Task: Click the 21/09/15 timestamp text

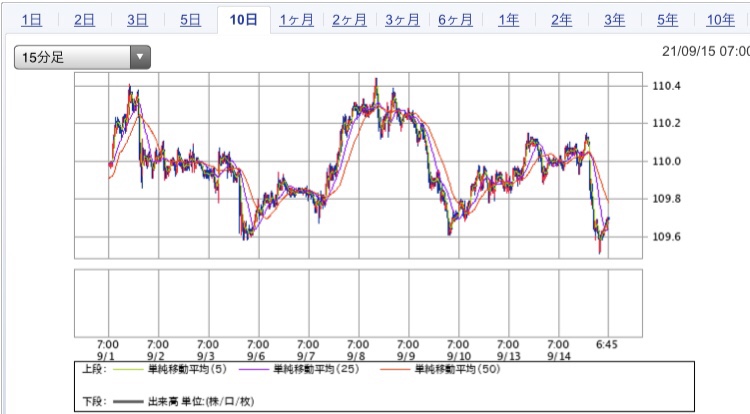Action: coord(706,51)
